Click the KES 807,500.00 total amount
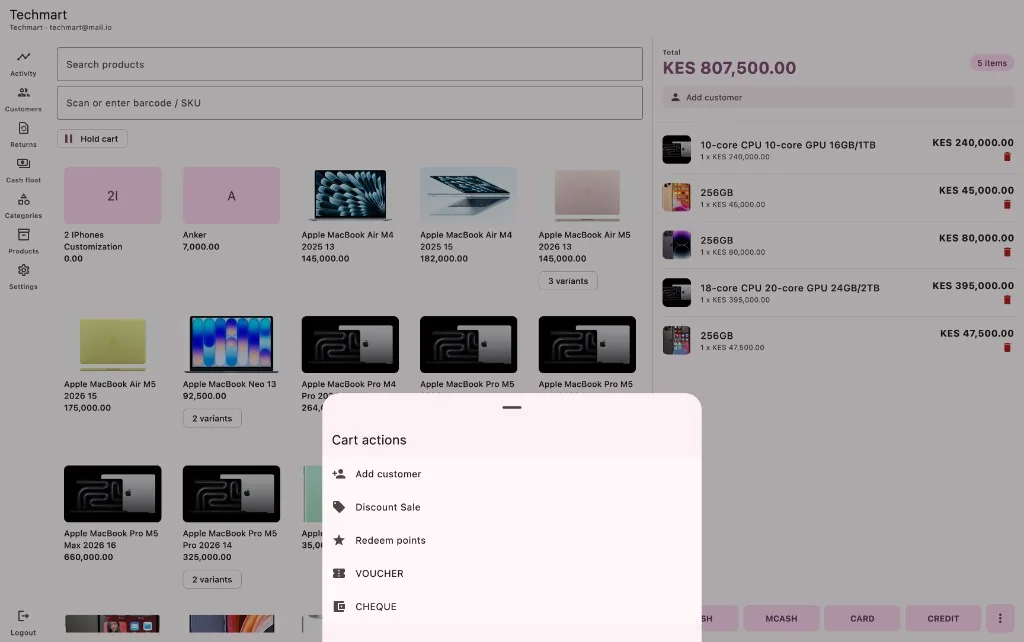Viewport: 1024px width, 642px height. 729,68
